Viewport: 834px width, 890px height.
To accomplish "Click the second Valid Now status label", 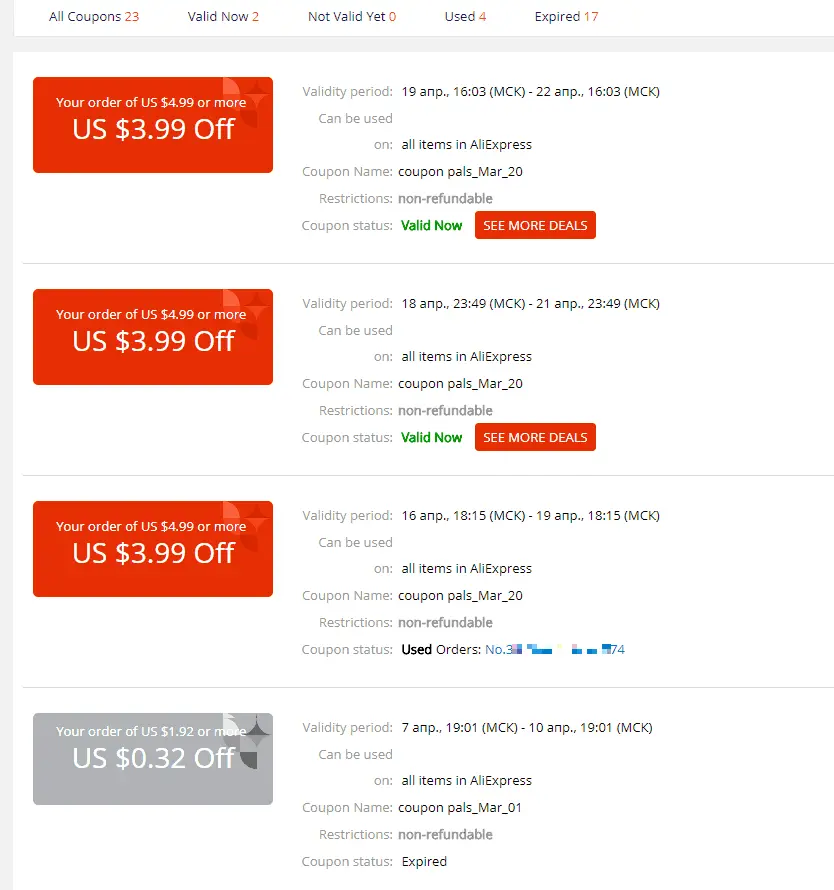I will click(431, 437).
